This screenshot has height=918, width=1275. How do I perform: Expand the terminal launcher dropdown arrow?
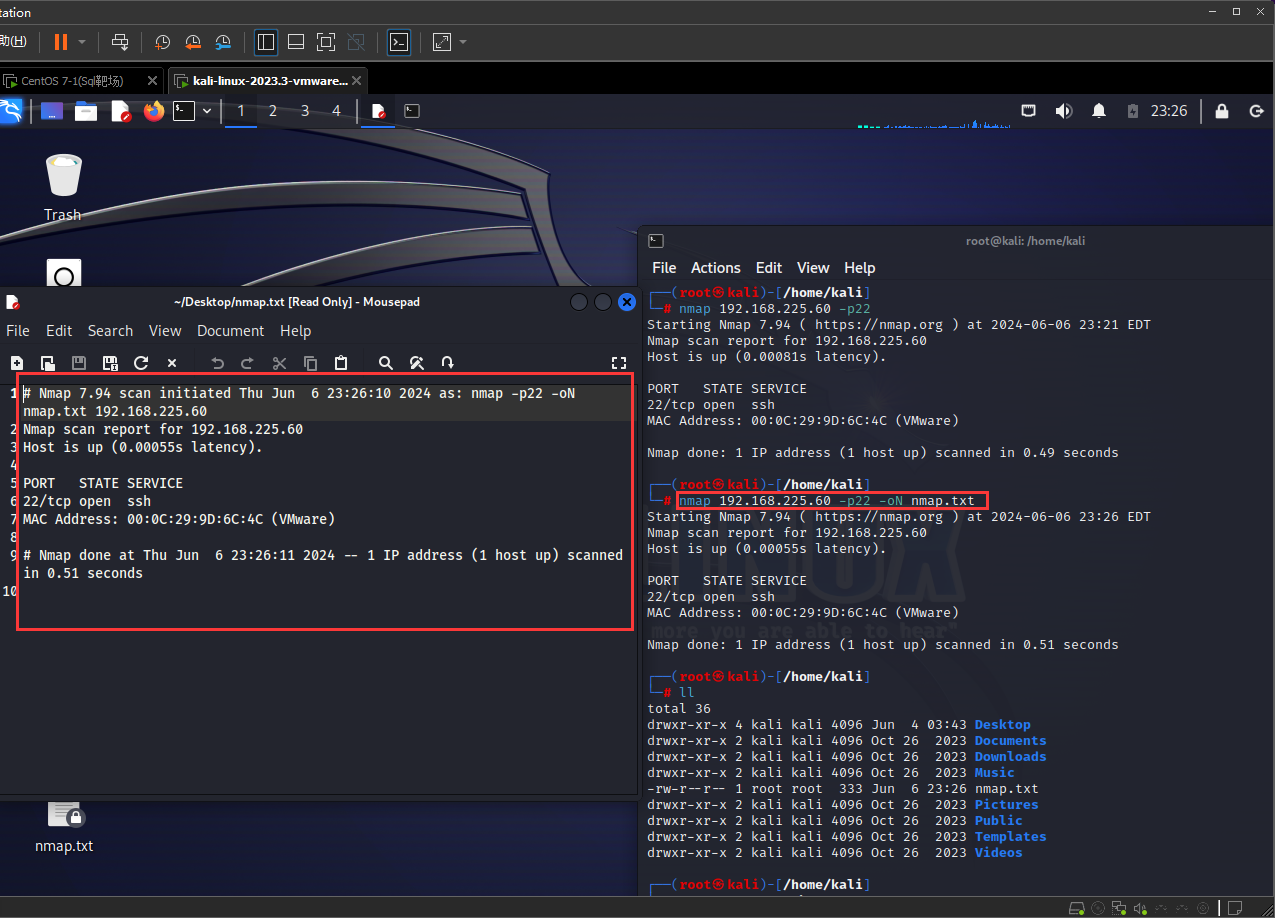[x=207, y=111]
